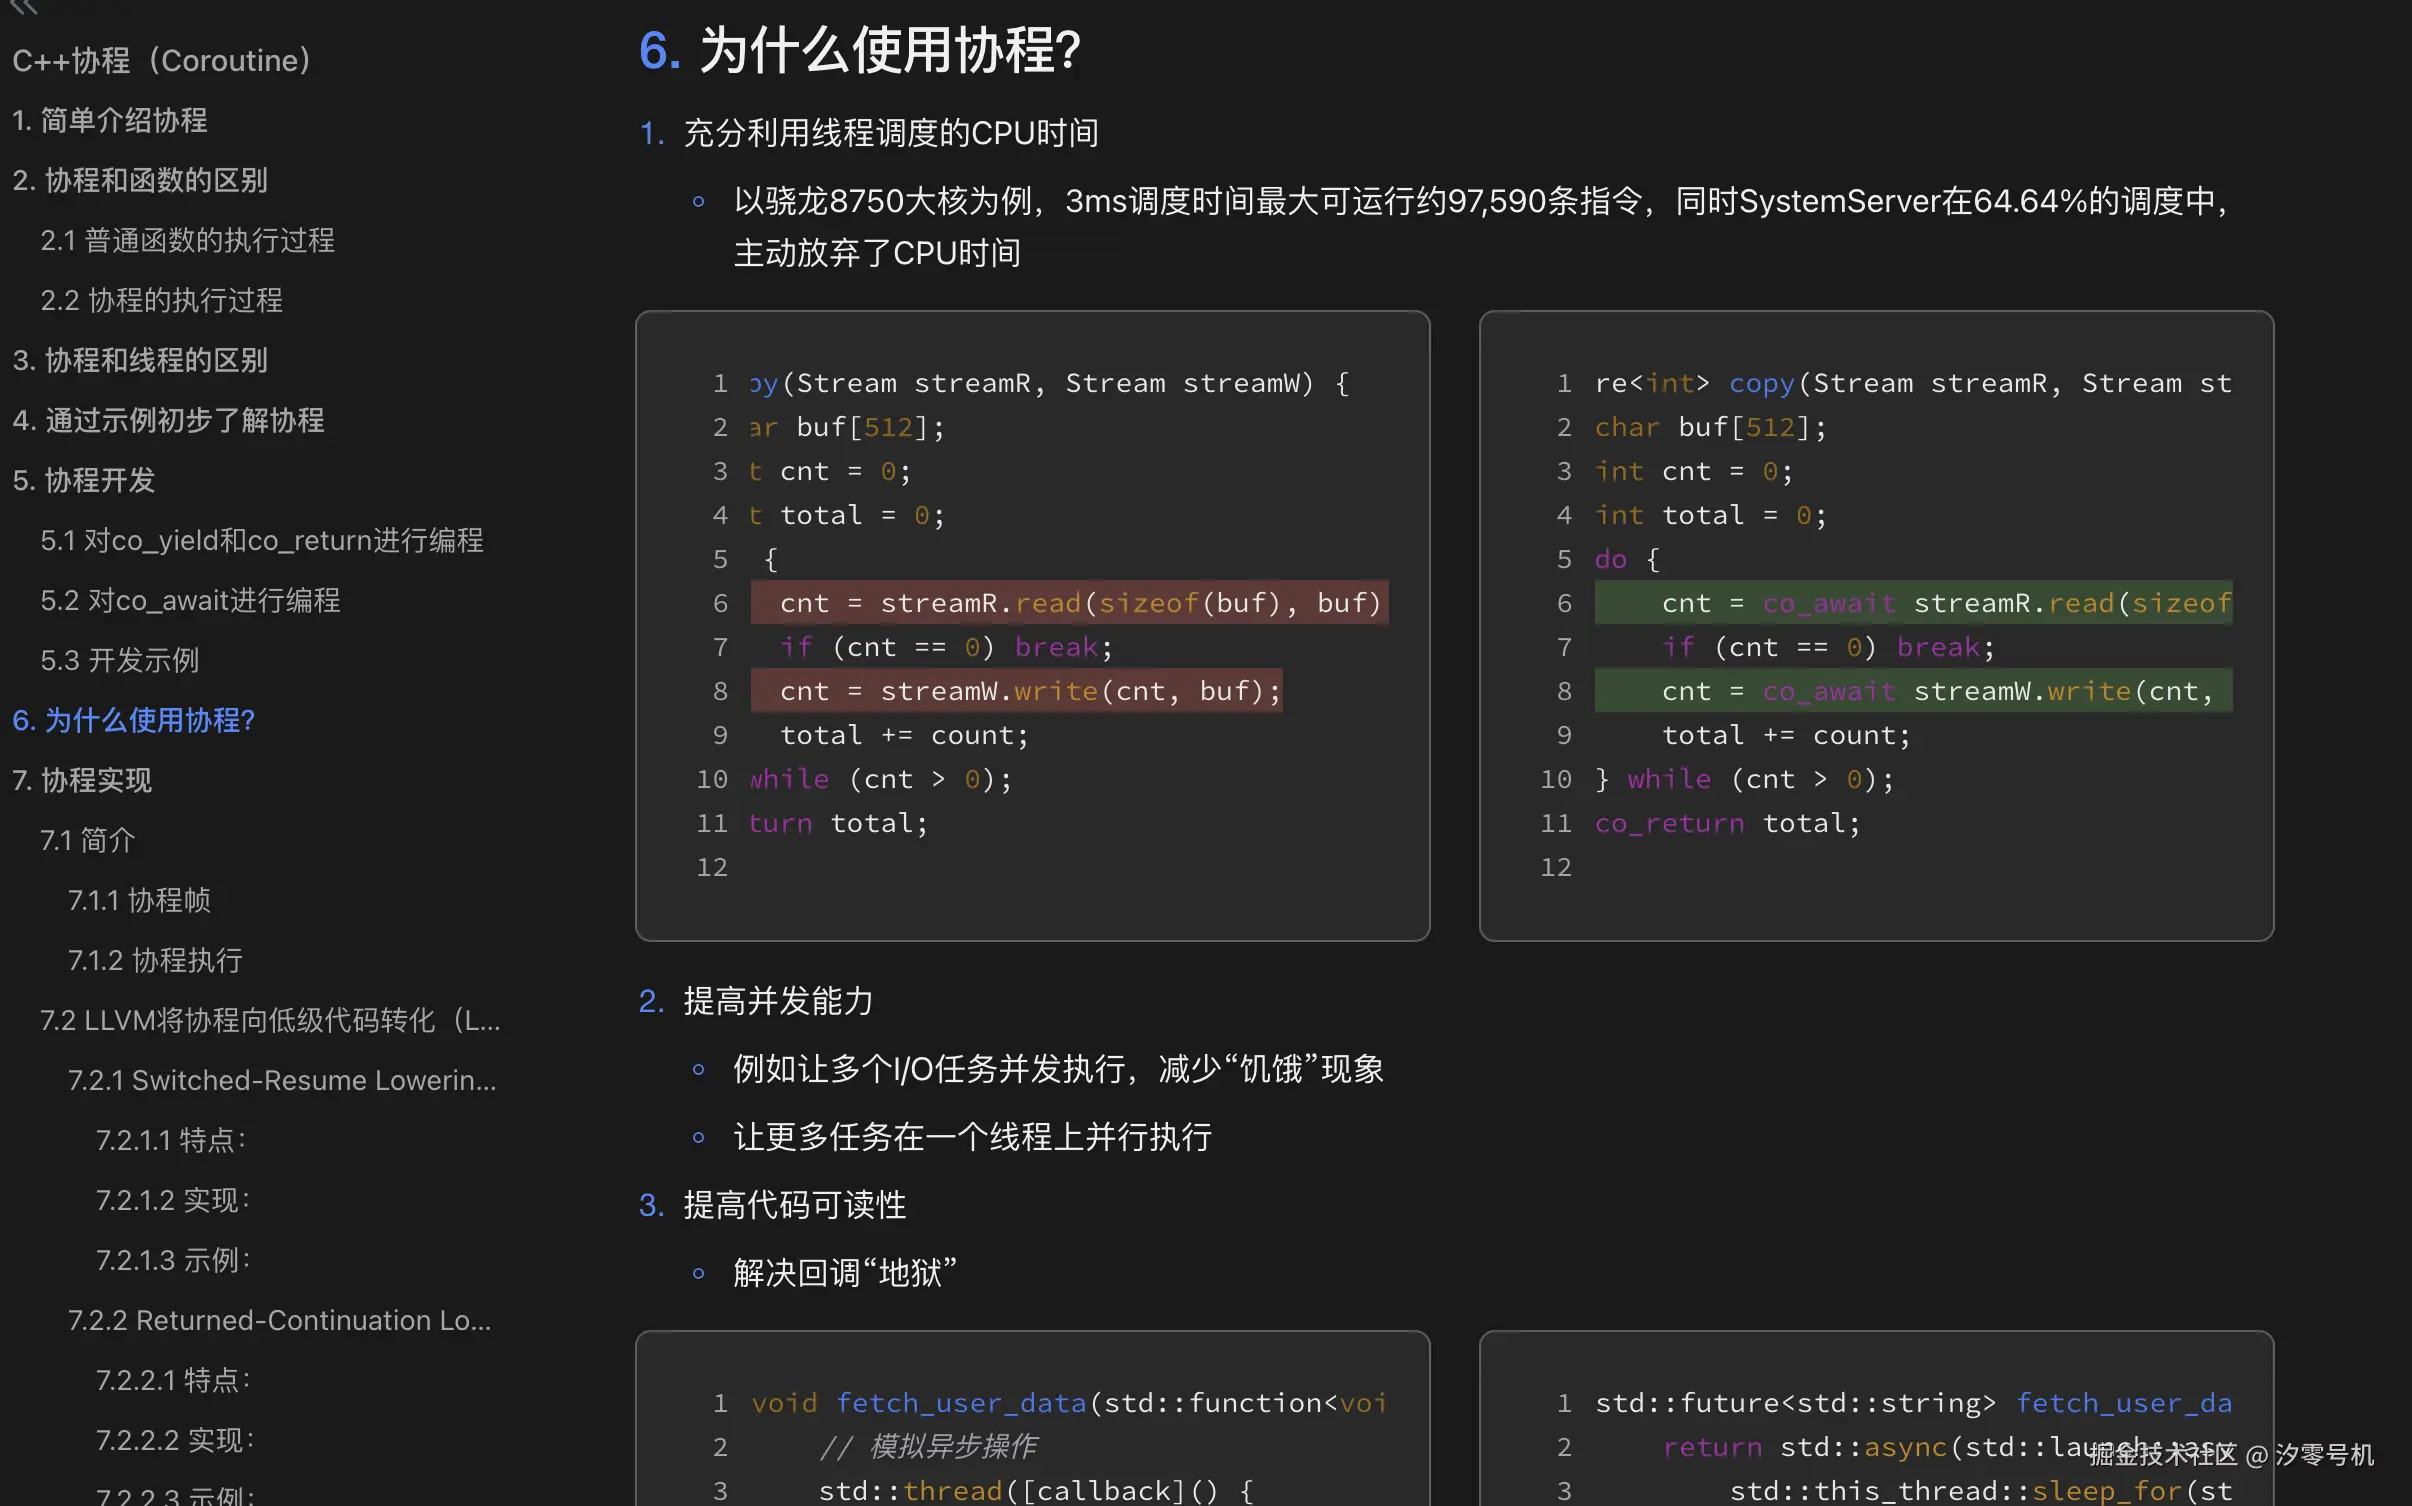The height and width of the screenshot is (1506, 2412).
Task: Click list item 提高代码可读性
Action: coord(794,1205)
